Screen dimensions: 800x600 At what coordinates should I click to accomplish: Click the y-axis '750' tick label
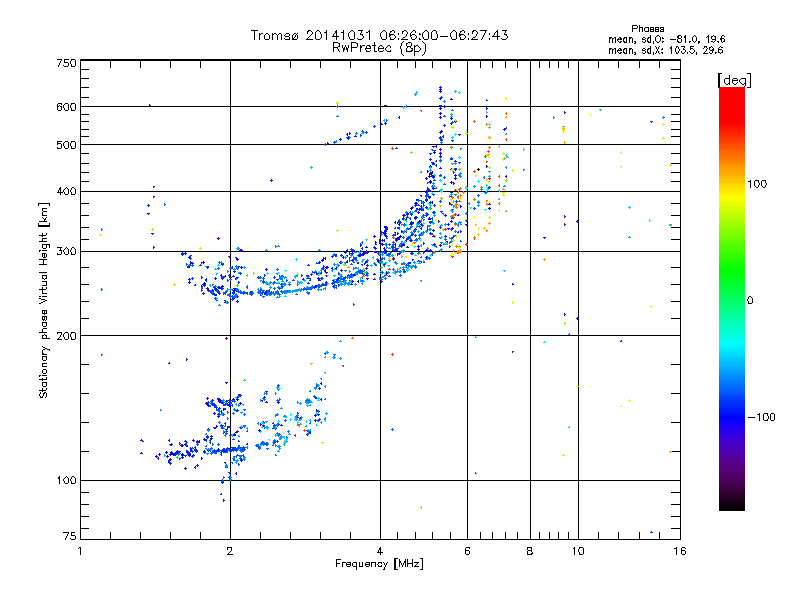tap(66, 63)
